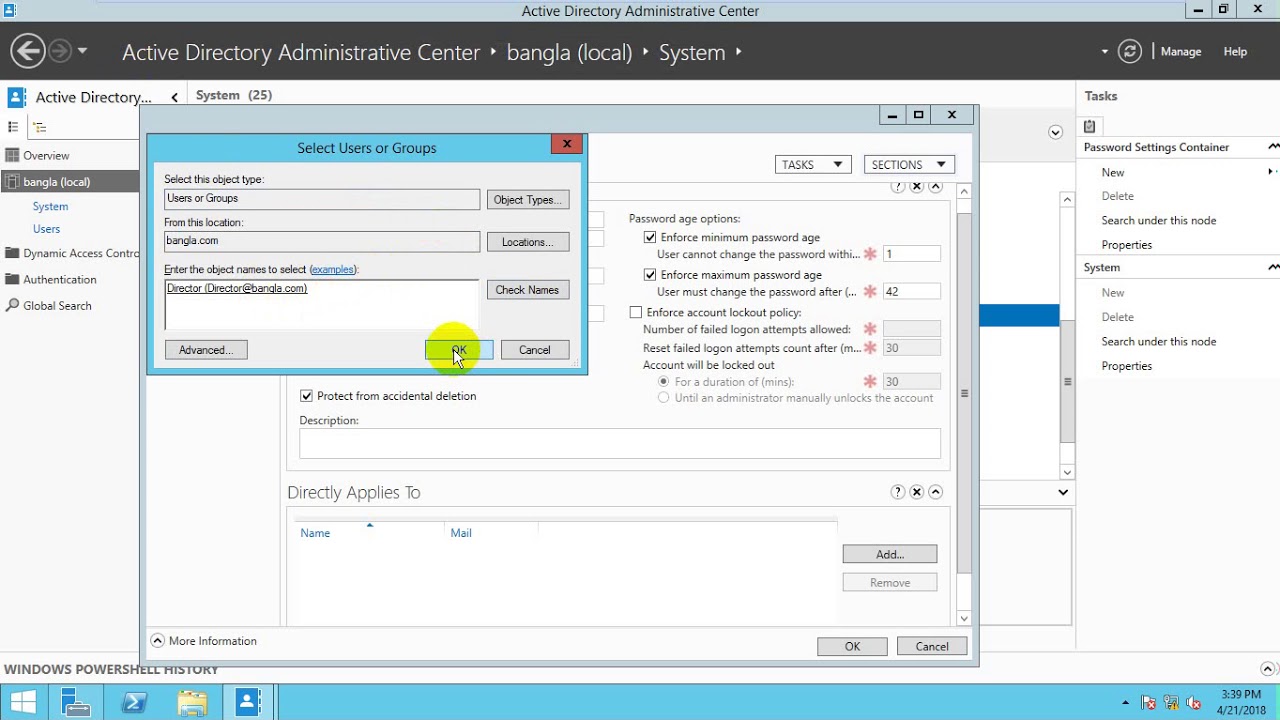1280x720 pixels.
Task: Click Check Names button
Action: pos(527,290)
